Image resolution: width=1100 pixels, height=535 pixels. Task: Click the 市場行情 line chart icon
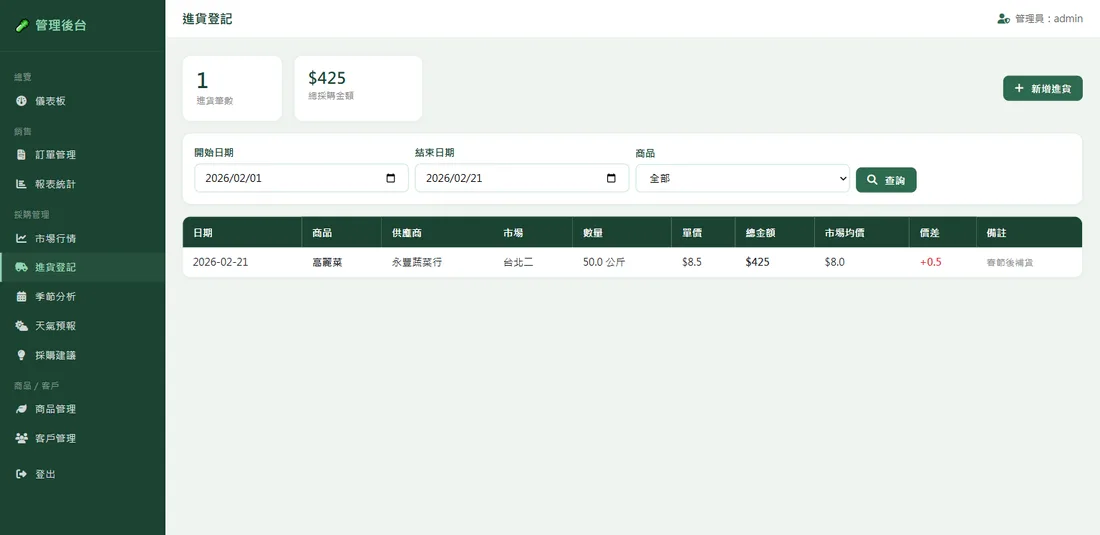tap(22, 238)
